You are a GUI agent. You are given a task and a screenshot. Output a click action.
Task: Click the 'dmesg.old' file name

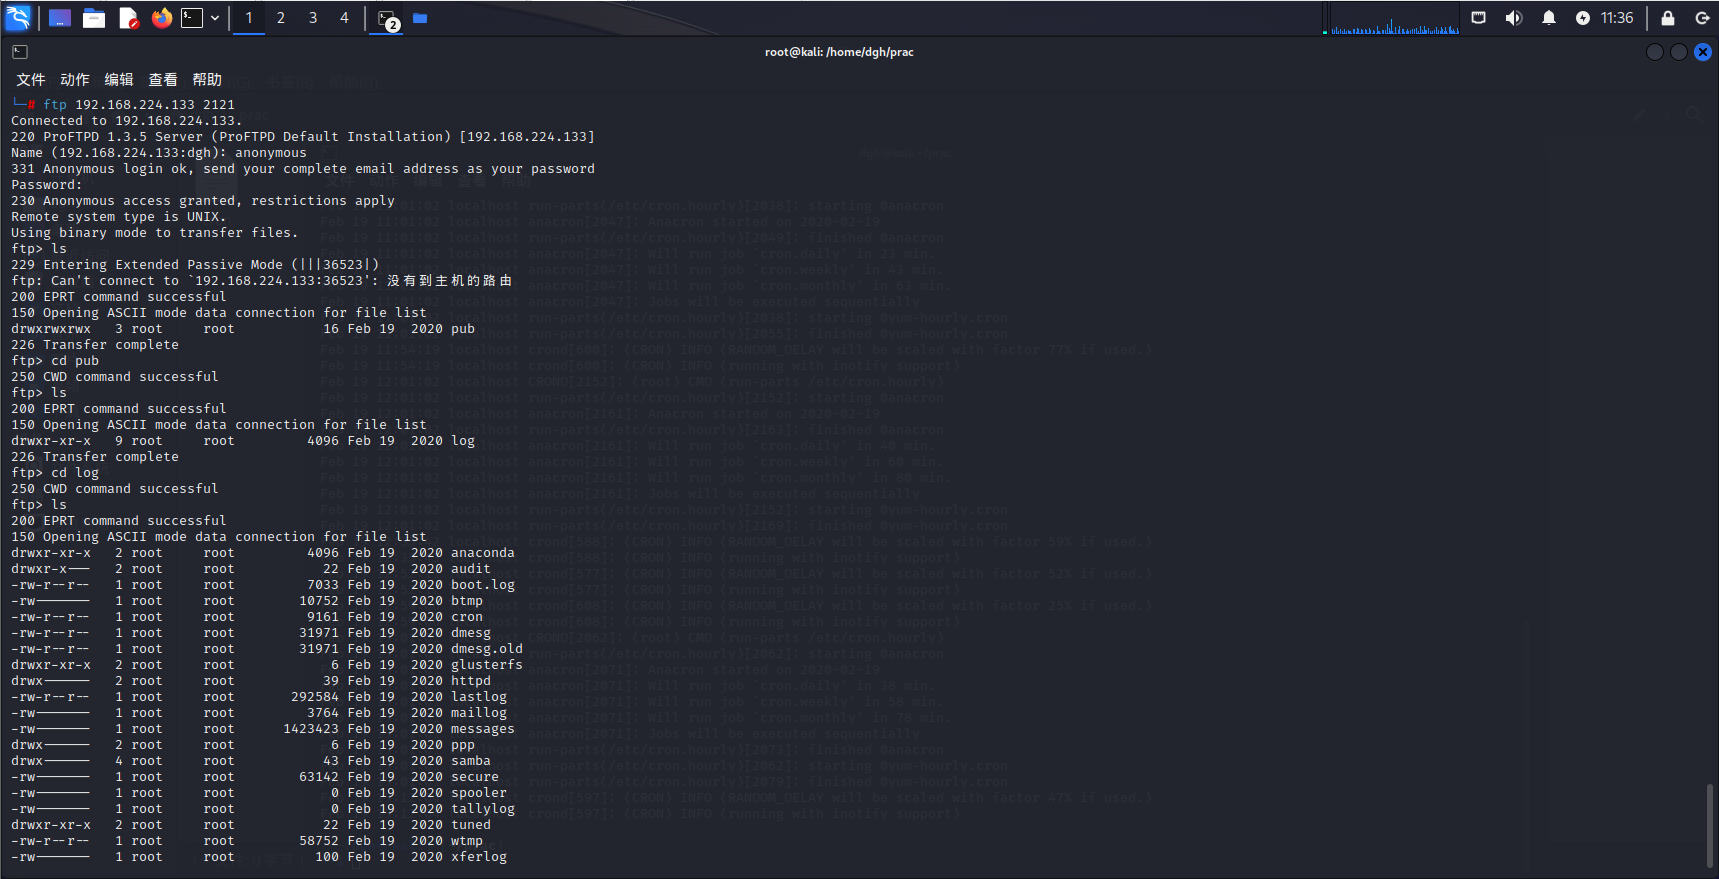point(487,649)
